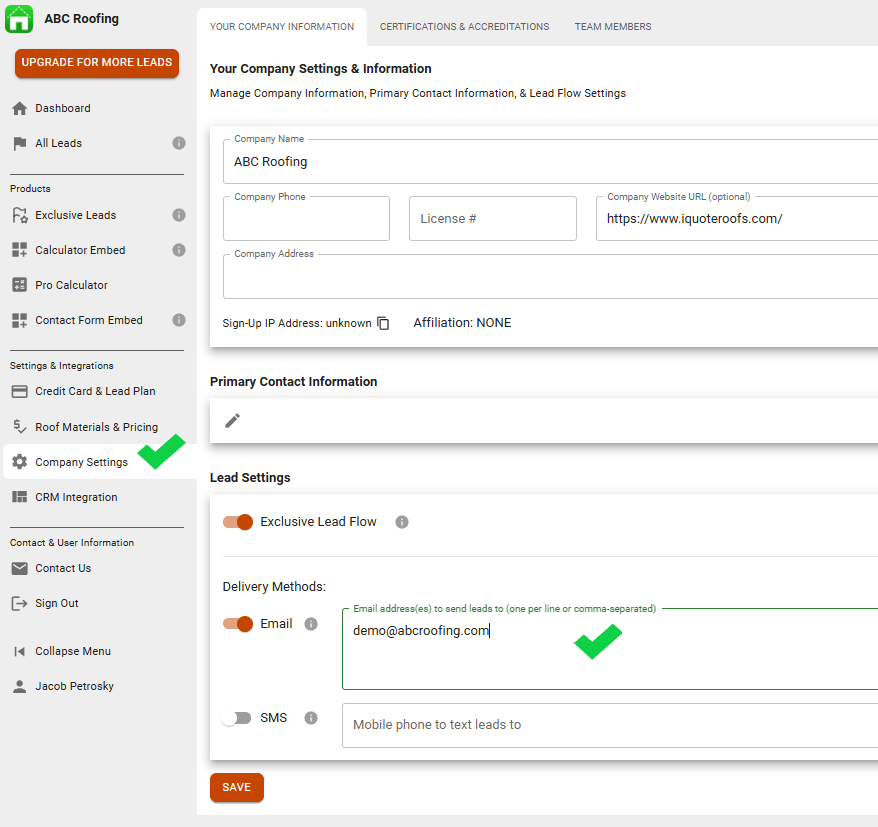Click info icon next to All Leads
This screenshot has width=878, height=827.
(x=179, y=143)
